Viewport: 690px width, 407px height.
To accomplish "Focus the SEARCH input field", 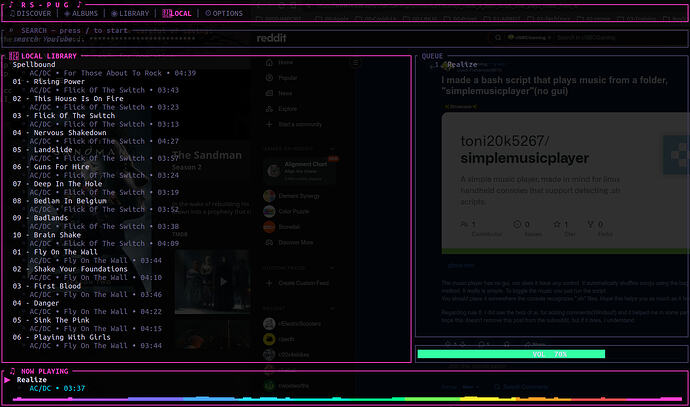I will coord(345,39).
